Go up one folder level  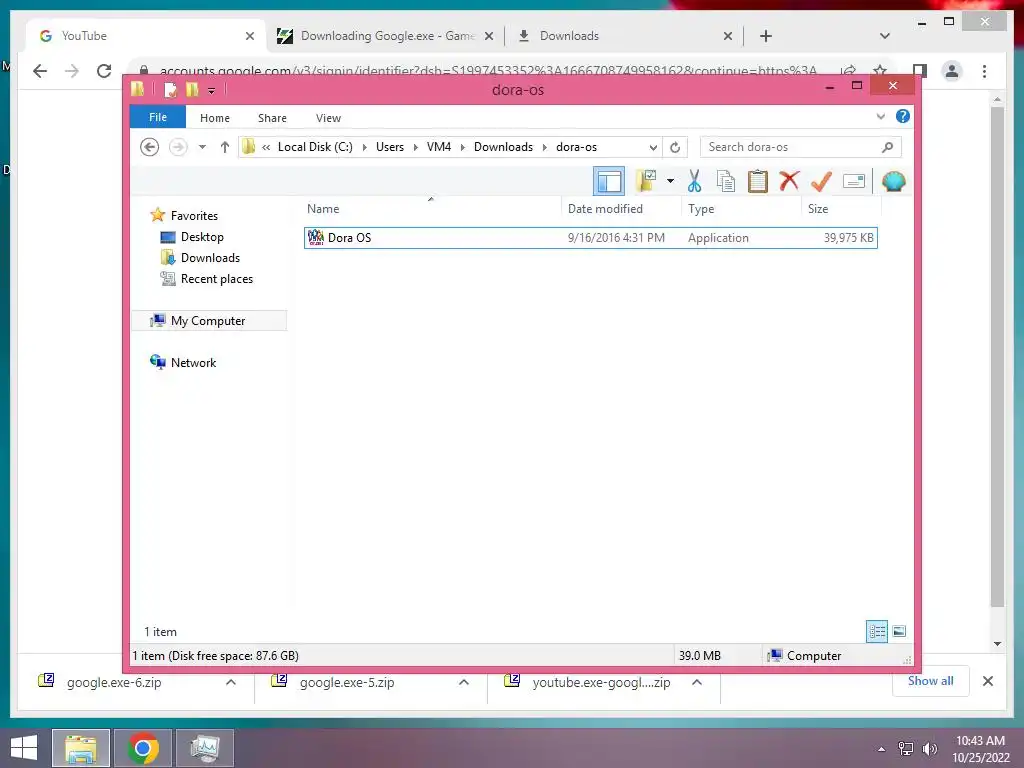tap(225, 147)
